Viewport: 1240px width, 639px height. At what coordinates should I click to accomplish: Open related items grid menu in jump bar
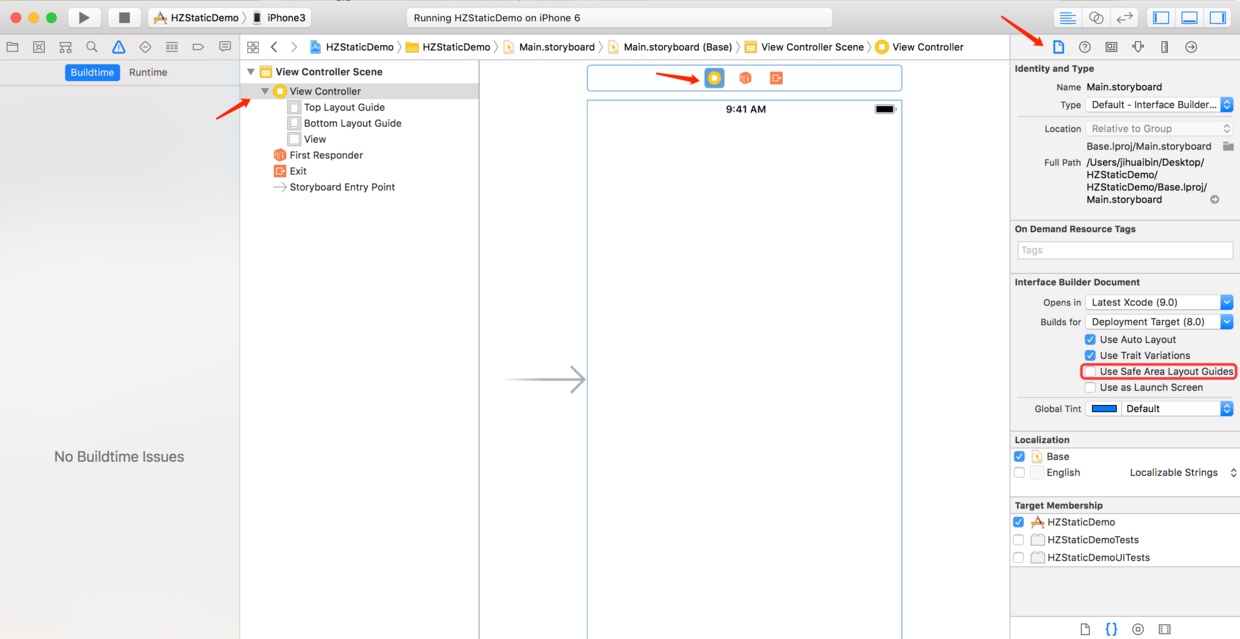(x=253, y=47)
